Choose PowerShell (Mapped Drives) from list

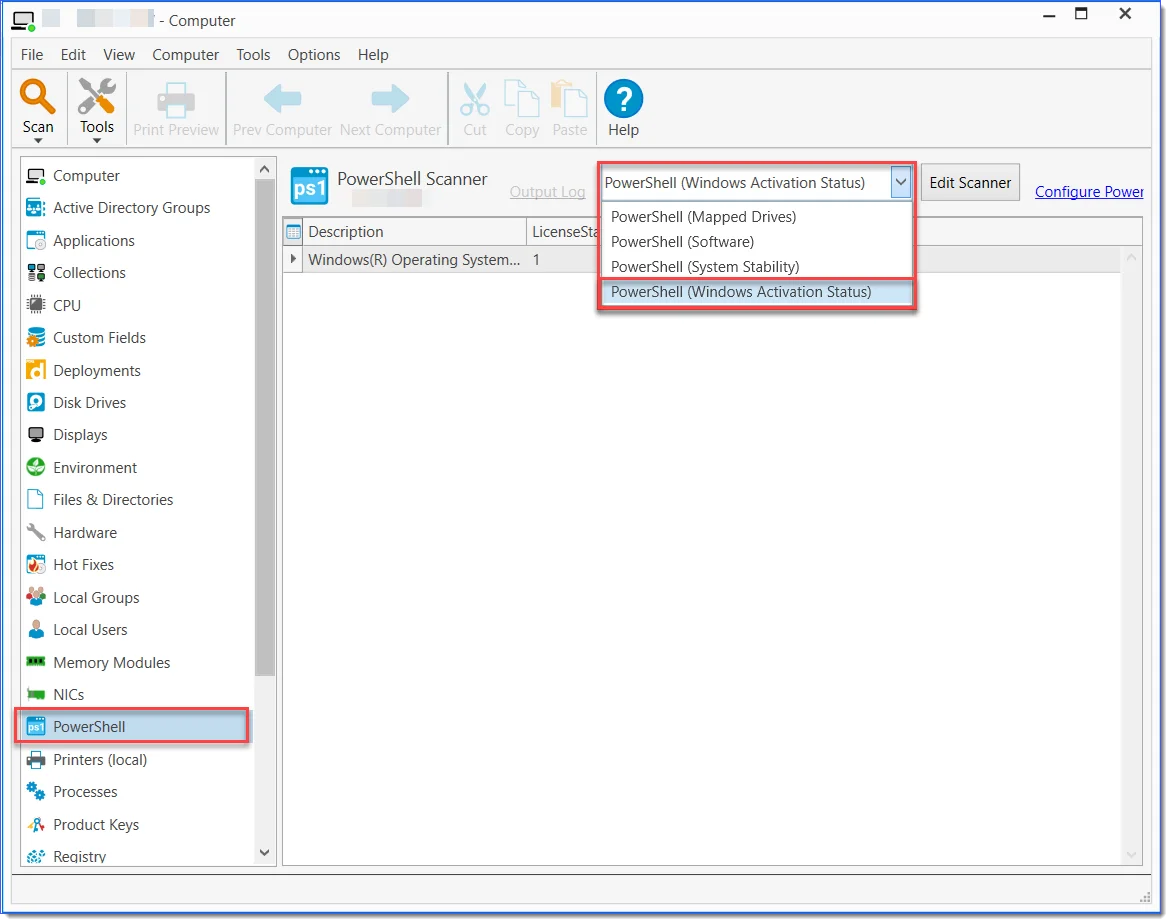tap(703, 217)
